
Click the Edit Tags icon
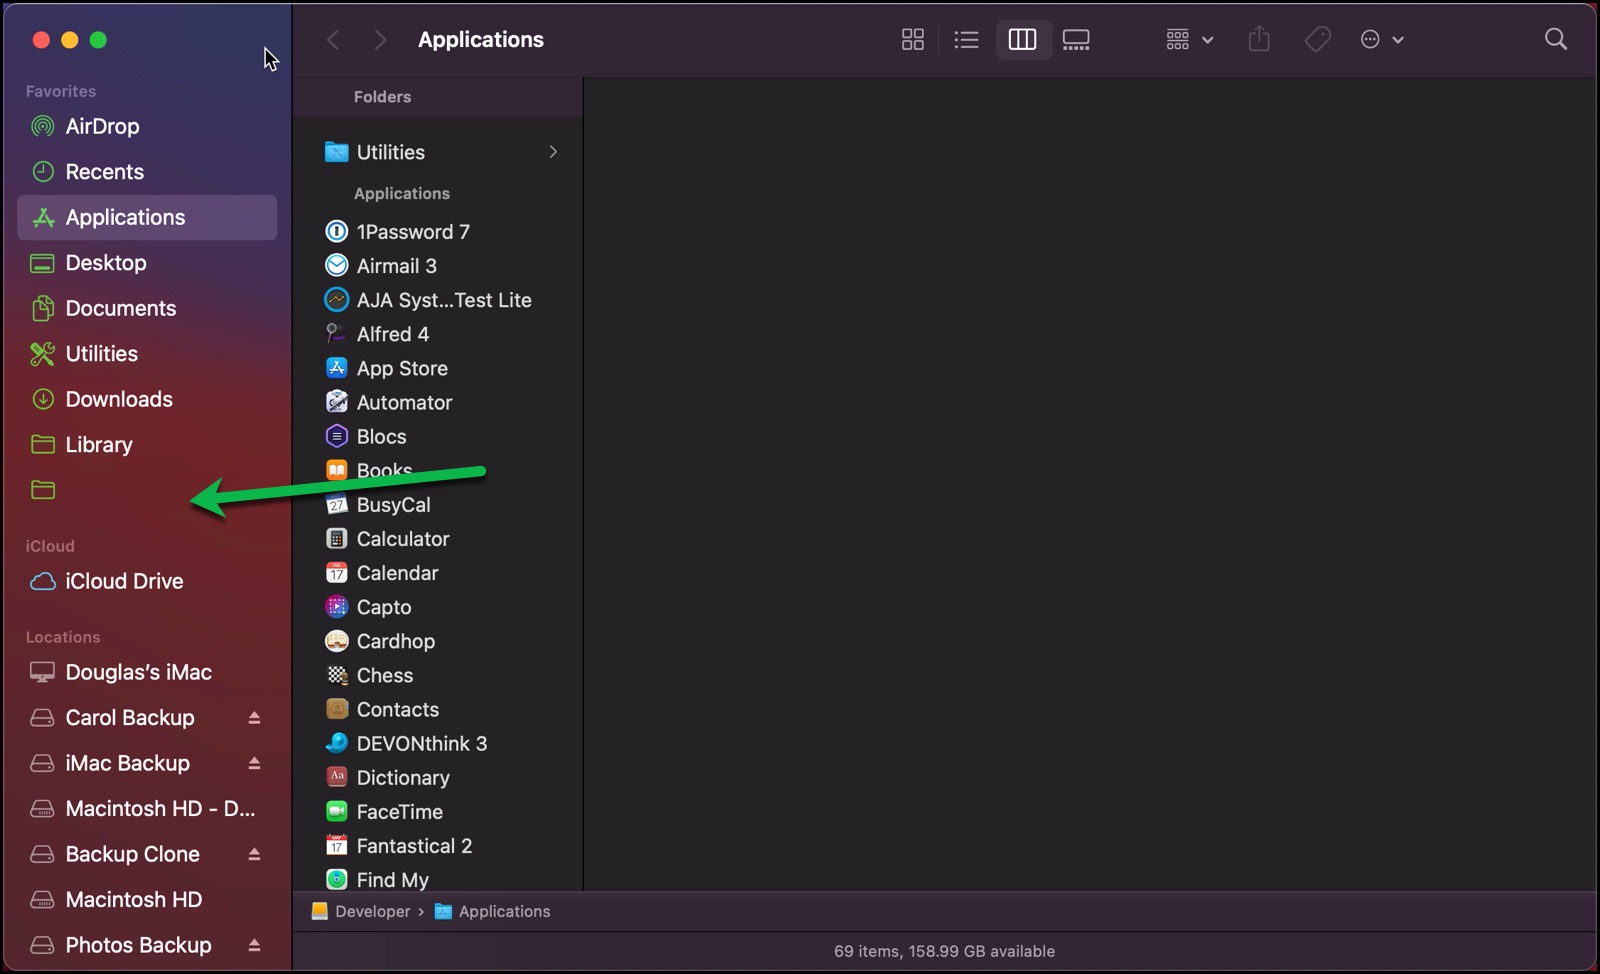[1317, 39]
